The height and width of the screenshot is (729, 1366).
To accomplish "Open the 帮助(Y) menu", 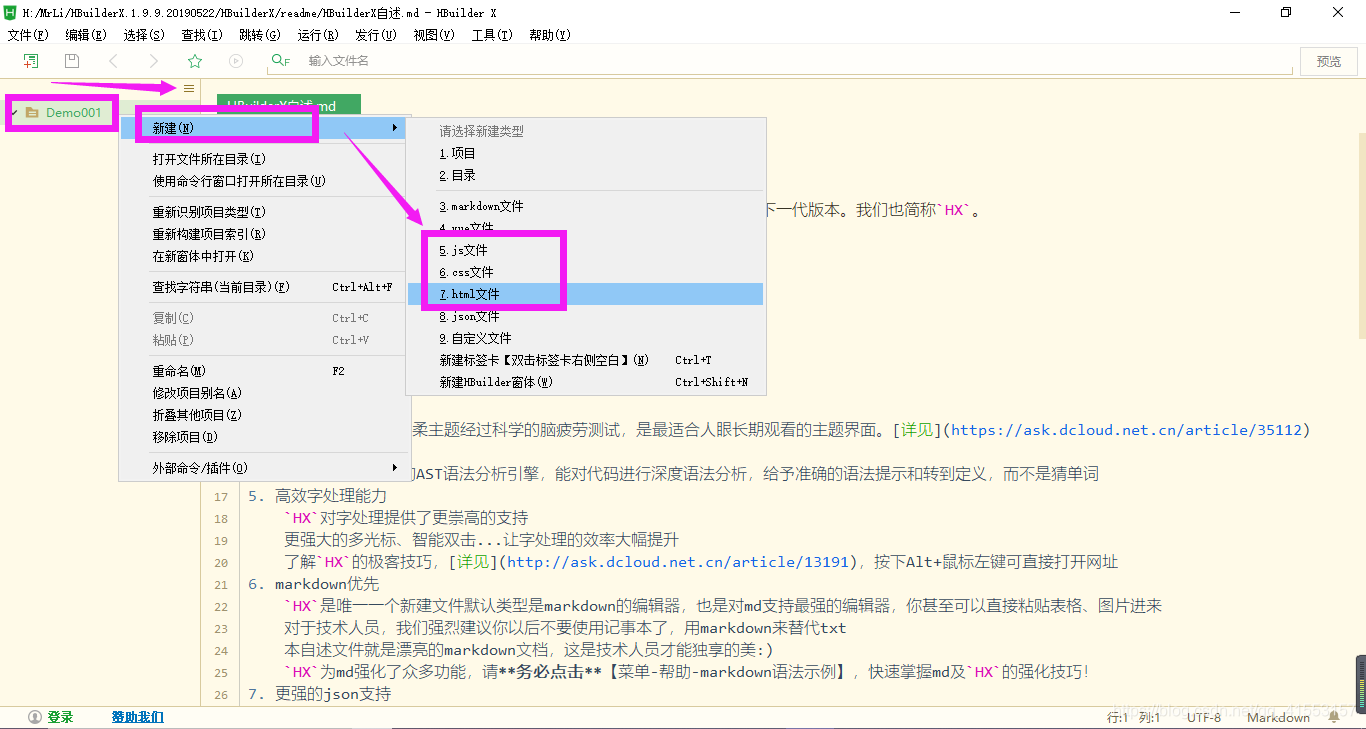I will coord(550,35).
